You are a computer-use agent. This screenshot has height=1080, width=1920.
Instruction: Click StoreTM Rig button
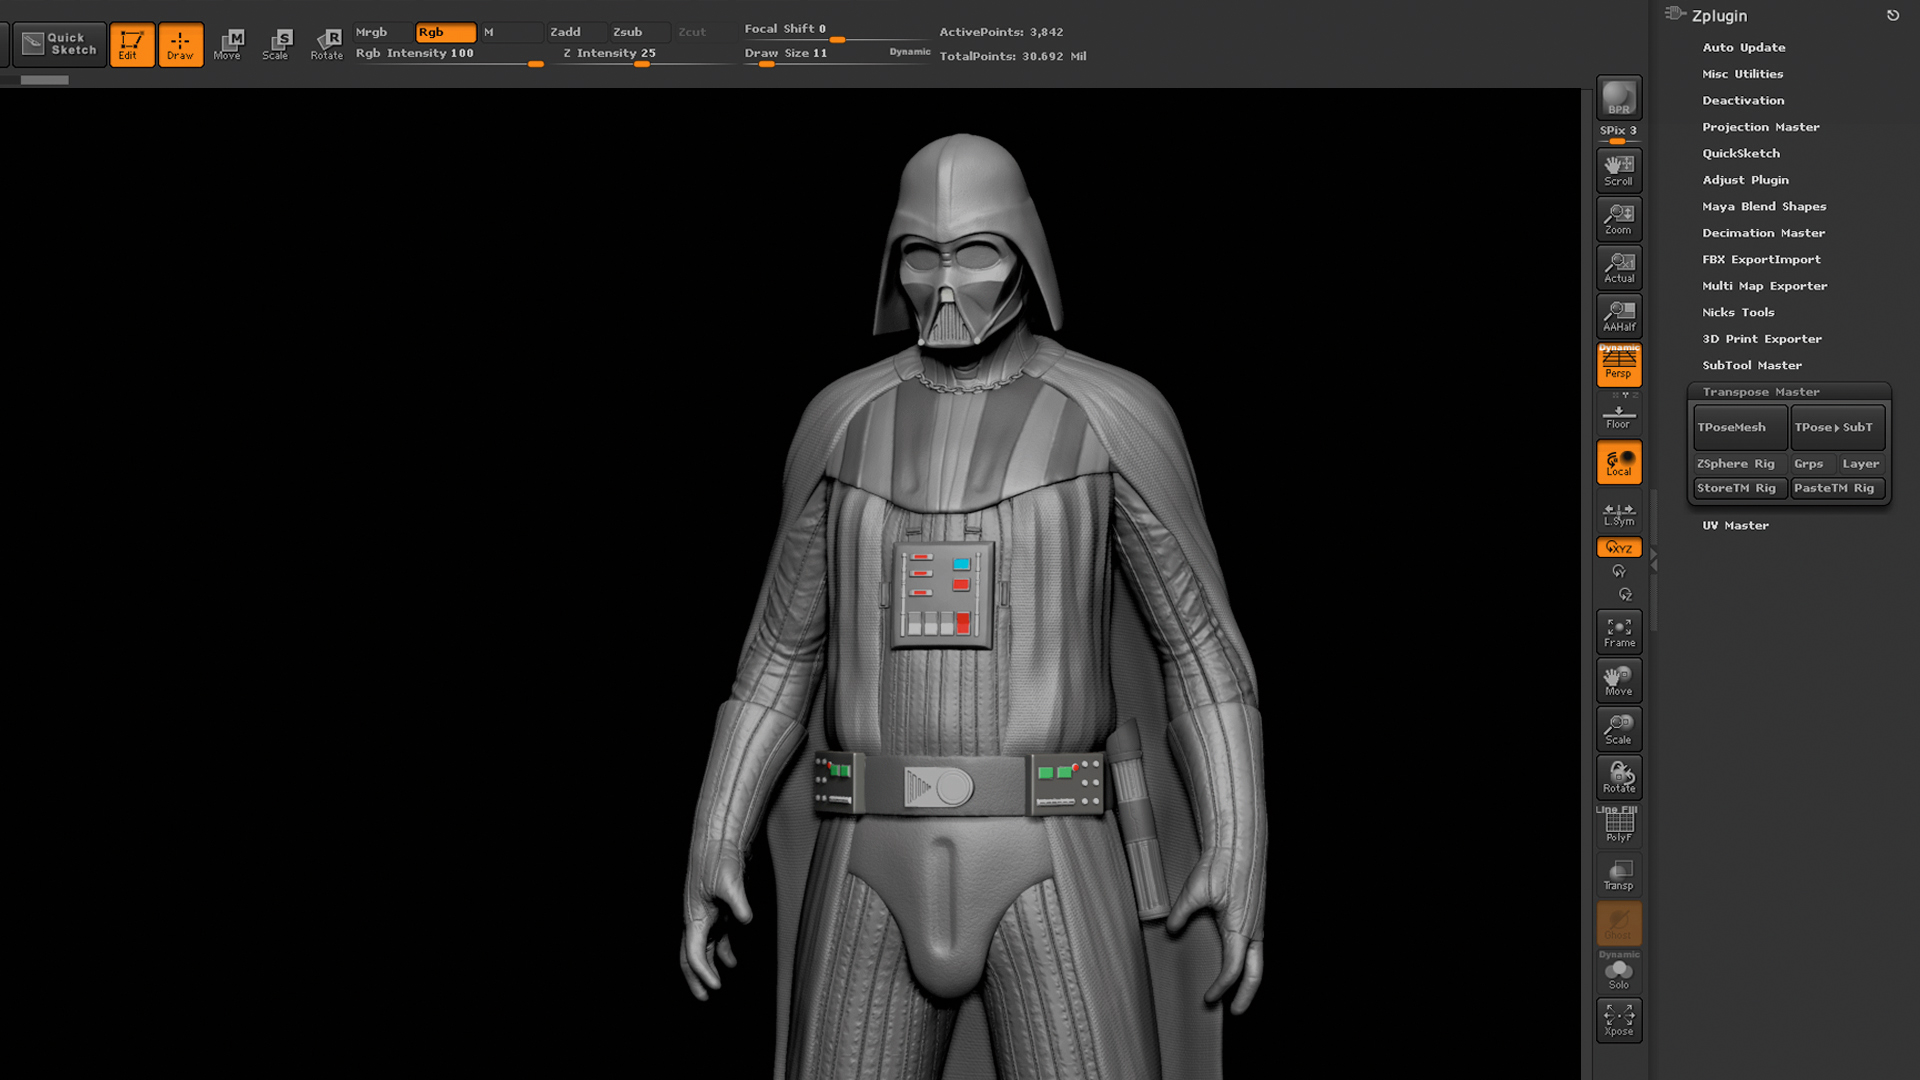point(1740,488)
